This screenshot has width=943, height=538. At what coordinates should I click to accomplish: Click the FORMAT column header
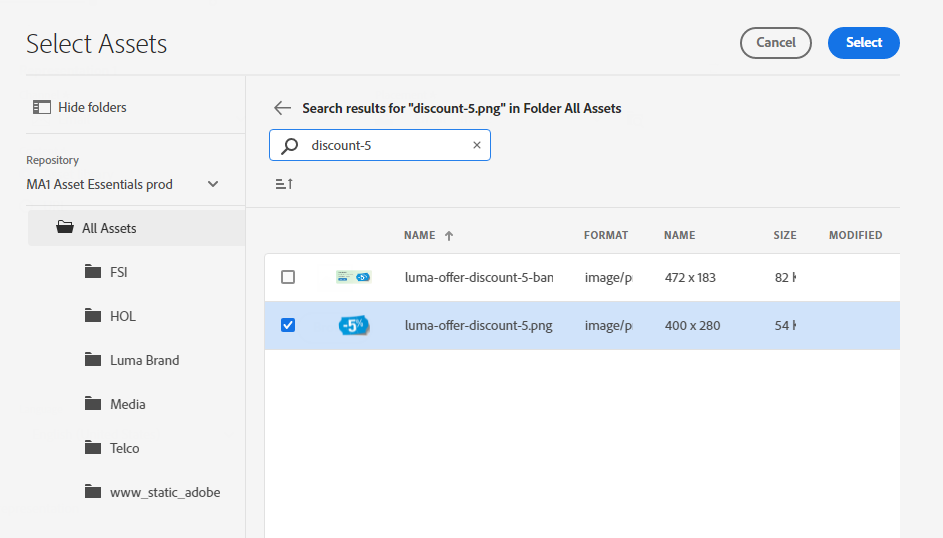606,235
